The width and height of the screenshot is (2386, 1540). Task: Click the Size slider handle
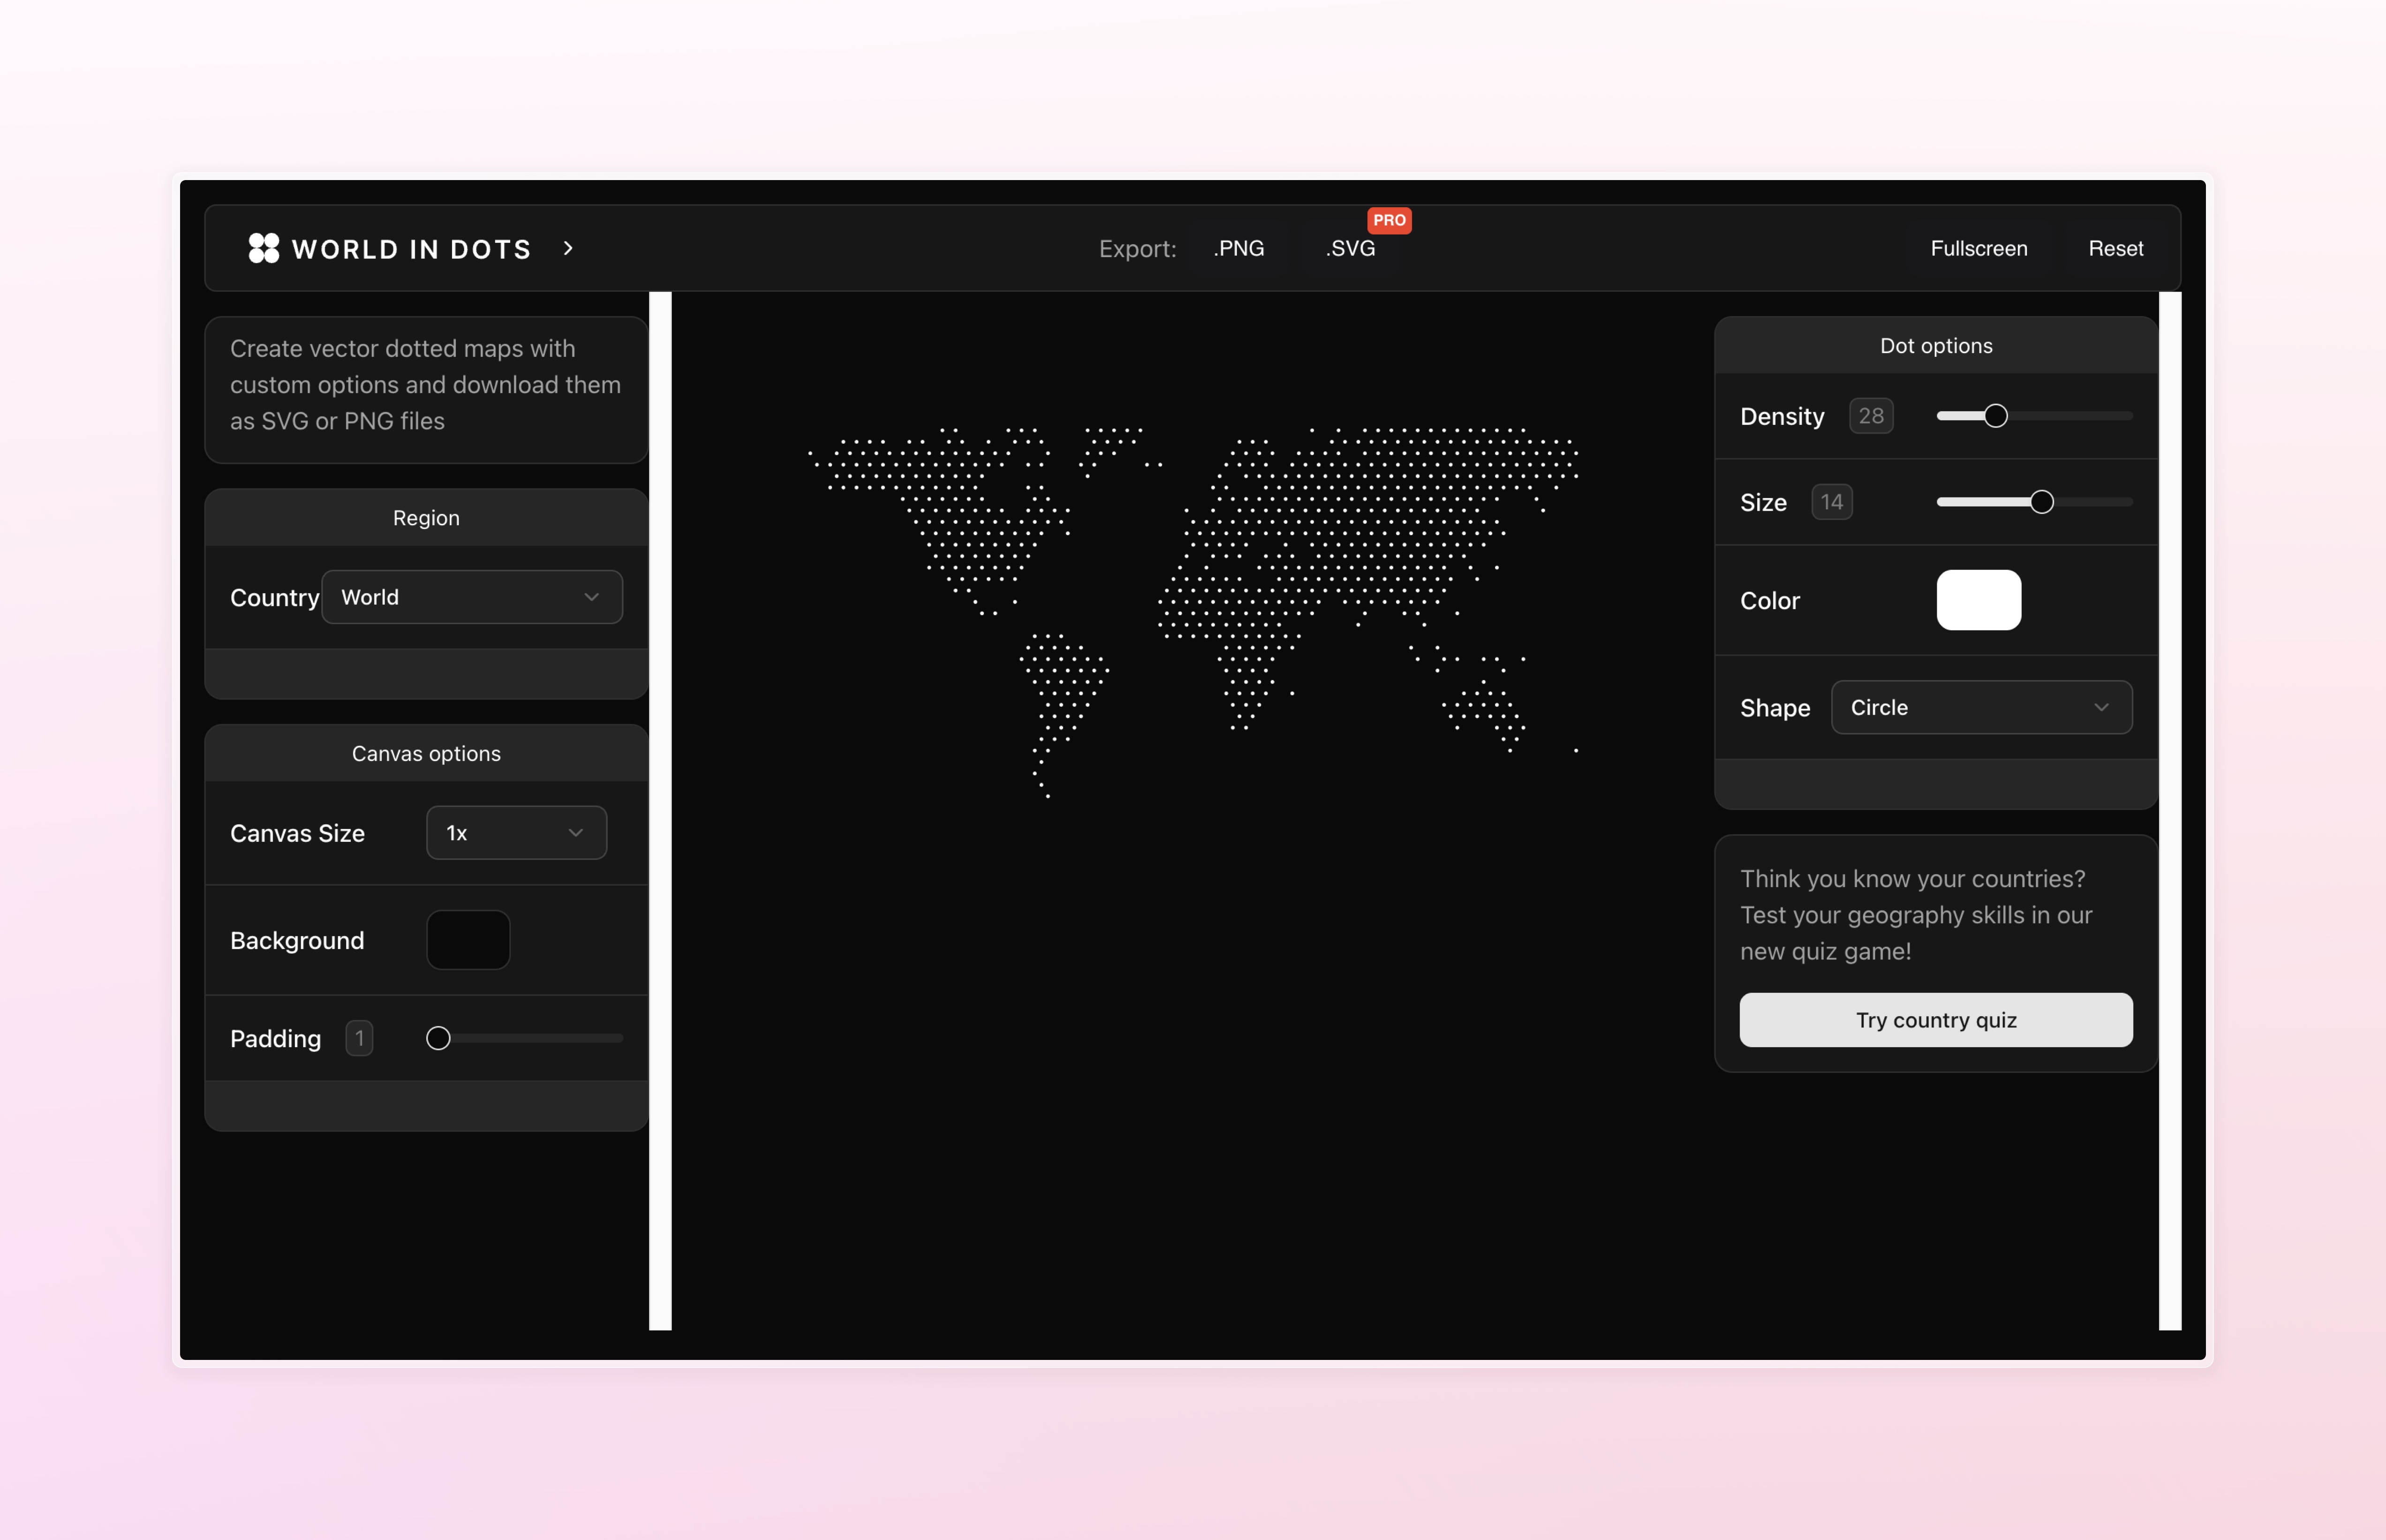[2042, 502]
